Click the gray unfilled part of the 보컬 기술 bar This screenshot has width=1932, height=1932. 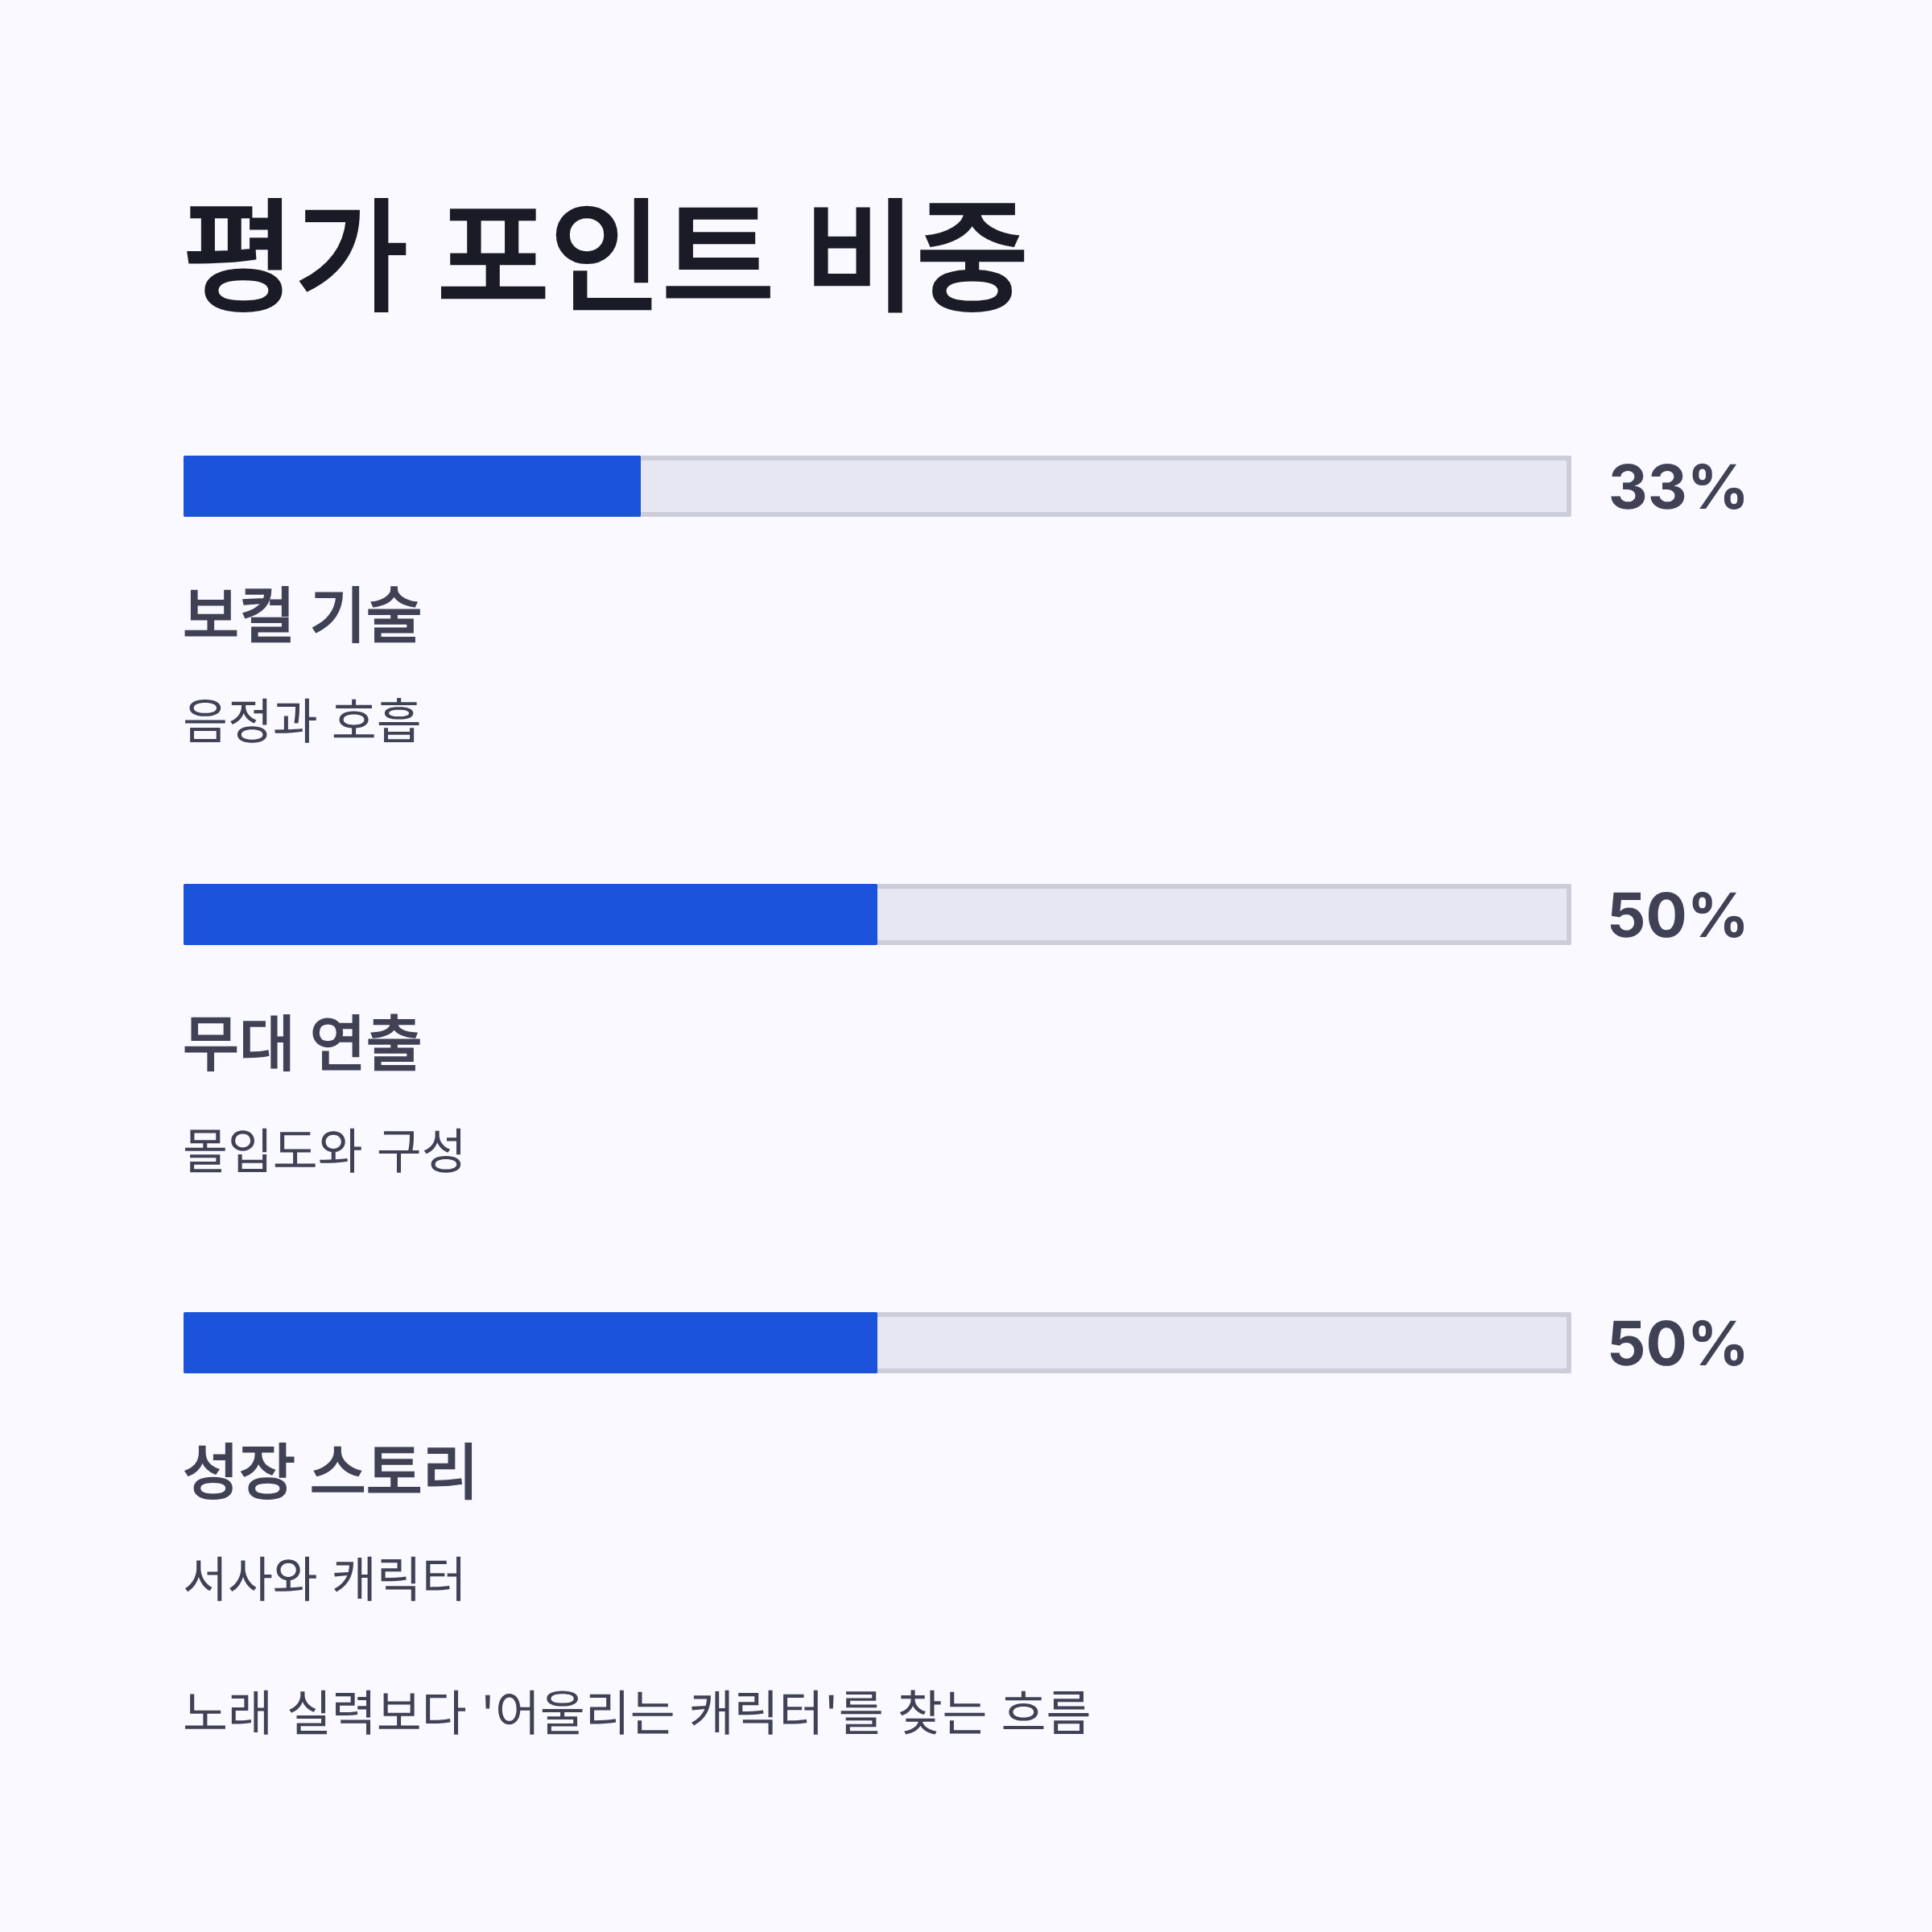point(1105,486)
